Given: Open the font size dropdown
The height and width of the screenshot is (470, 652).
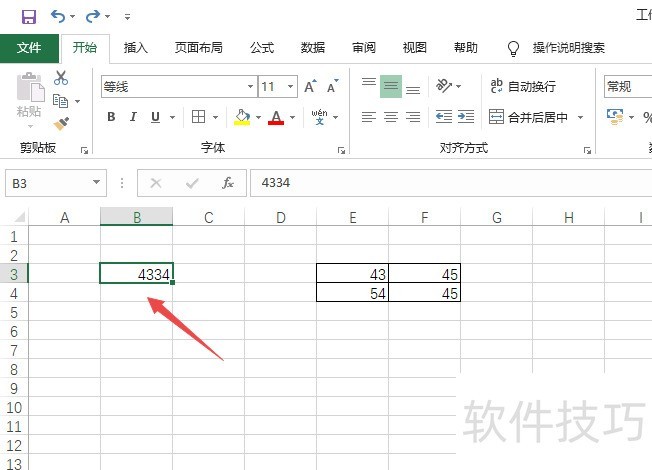Looking at the screenshot, I should pyautogui.click(x=290, y=87).
